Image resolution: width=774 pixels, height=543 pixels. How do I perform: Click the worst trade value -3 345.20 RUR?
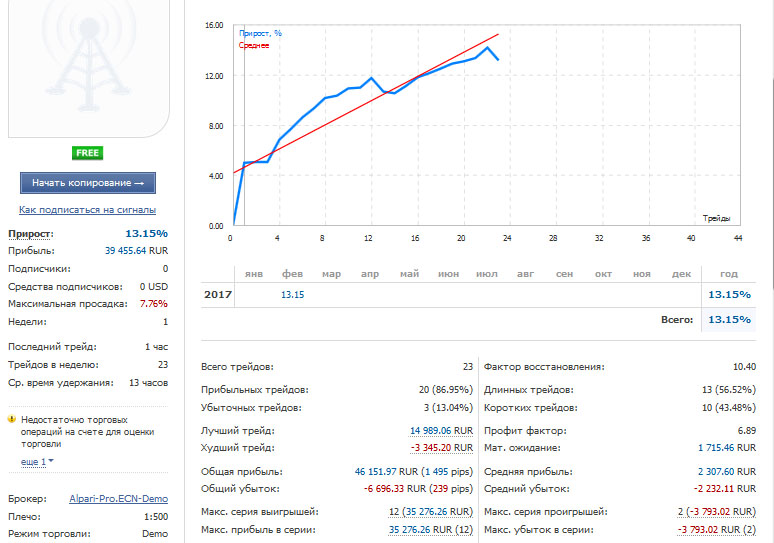(x=441, y=448)
